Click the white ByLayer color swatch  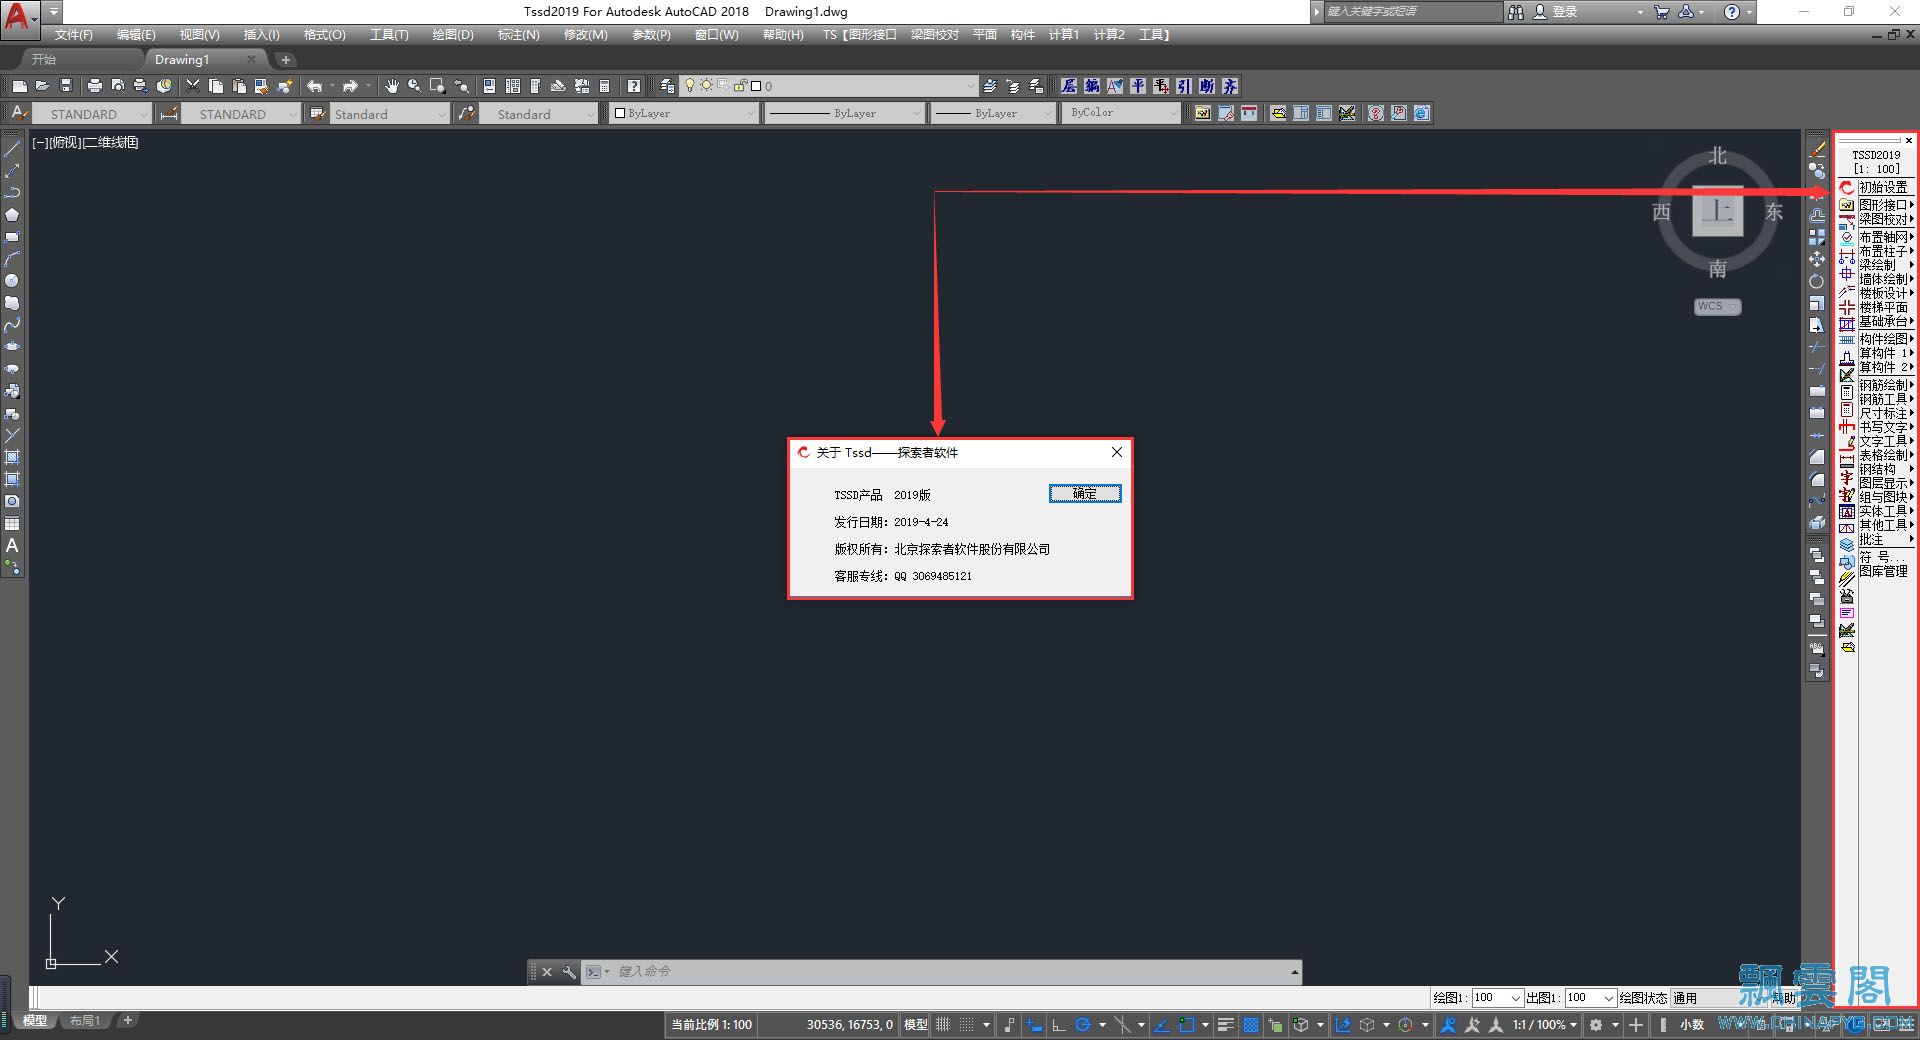pyautogui.click(x=620, y=114)
